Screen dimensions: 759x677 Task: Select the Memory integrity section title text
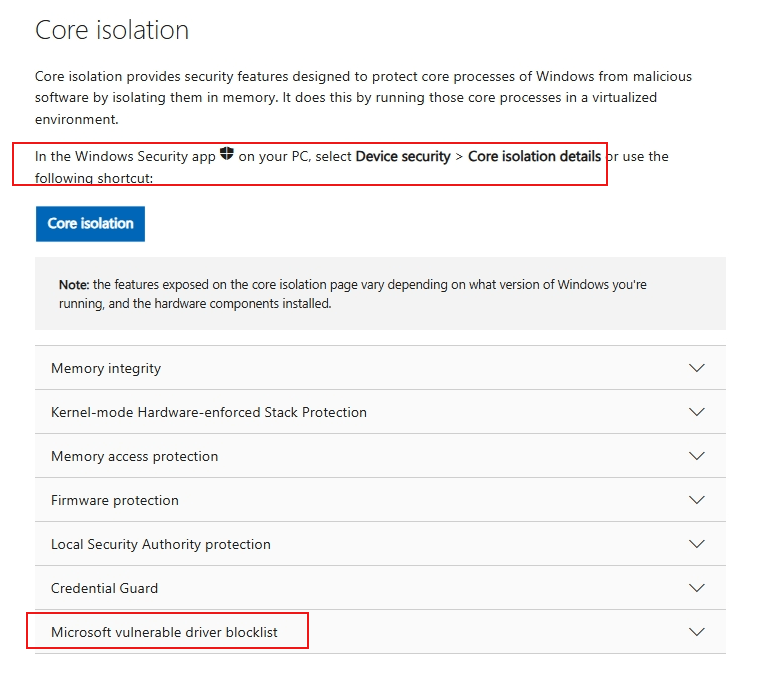tap(106, 368)
